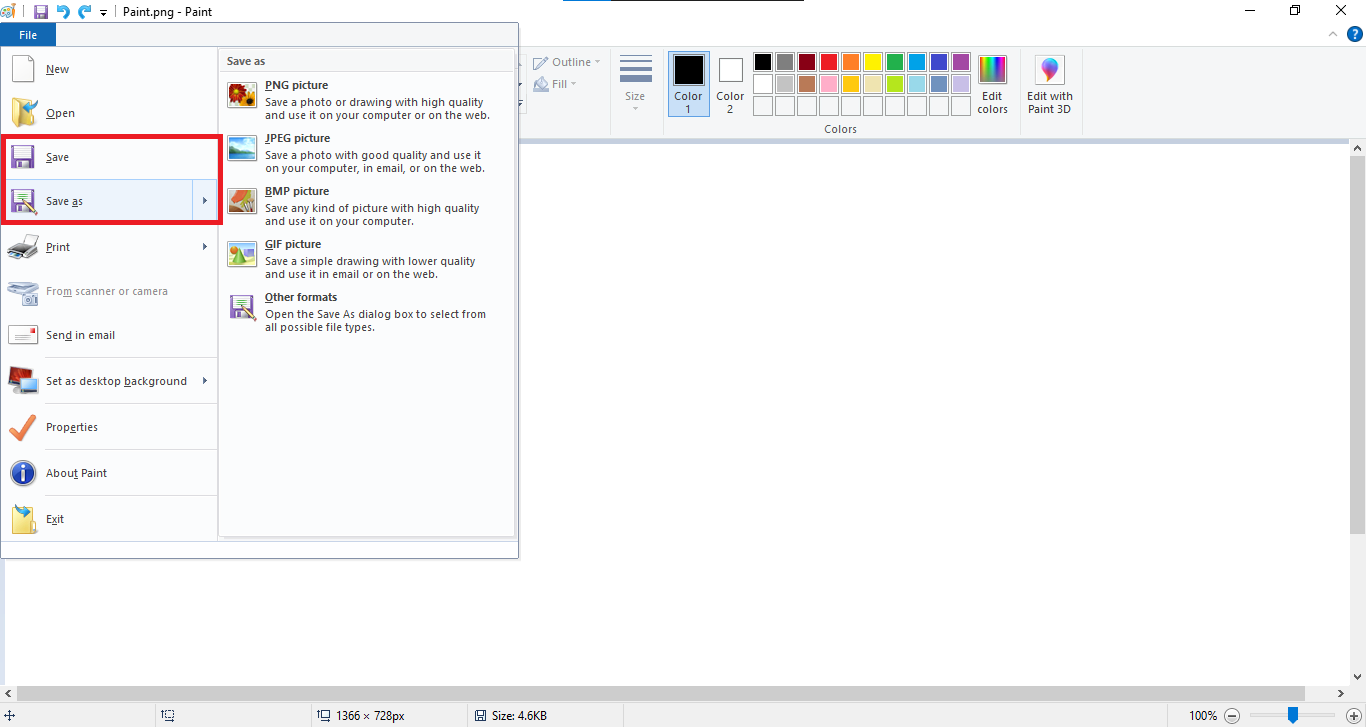
Task: Open the Outline dropdown
Action: [x=567, y=62]
